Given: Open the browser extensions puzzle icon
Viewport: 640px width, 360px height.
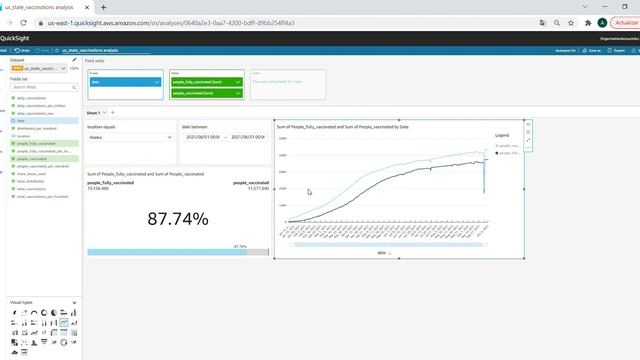Looking at the screenshot, I should (x=588, y=23).
